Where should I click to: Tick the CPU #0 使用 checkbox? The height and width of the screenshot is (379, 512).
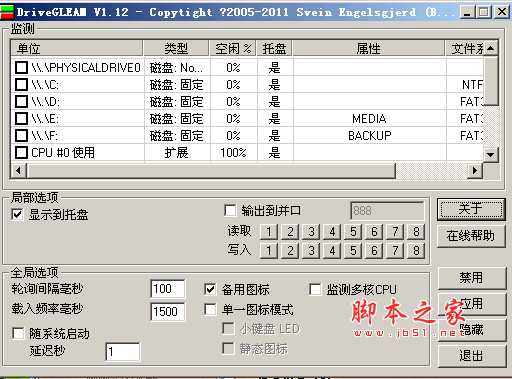tap(21, 153)
